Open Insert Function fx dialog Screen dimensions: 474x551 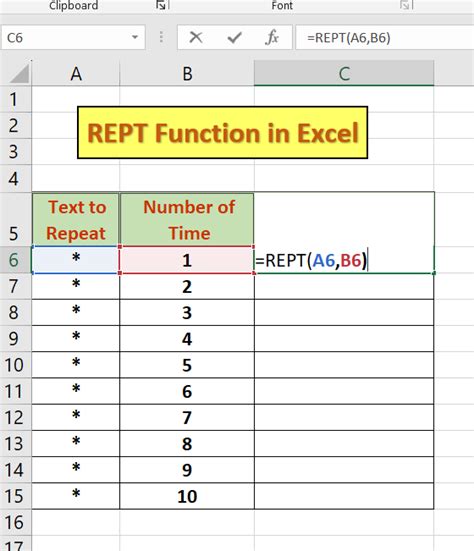pos(272,37)
